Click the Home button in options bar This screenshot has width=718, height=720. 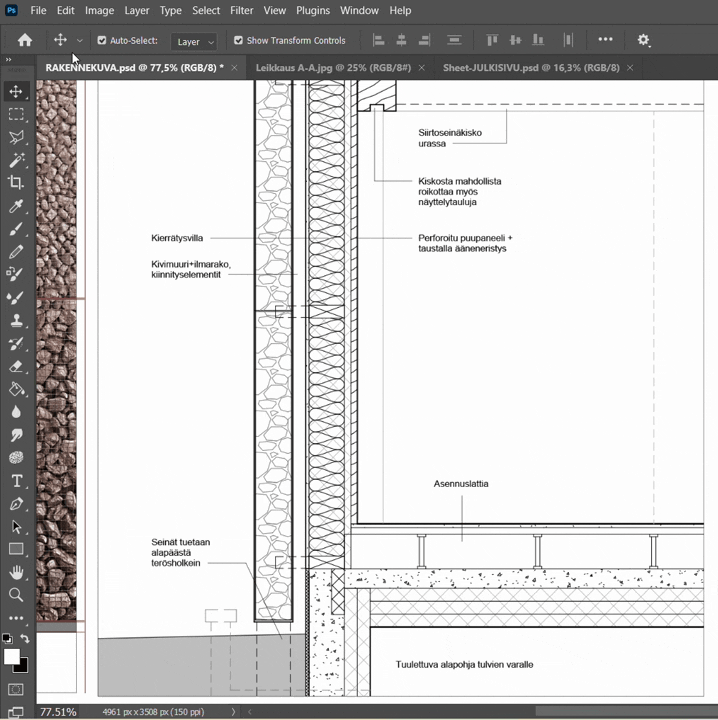[25, 40]
